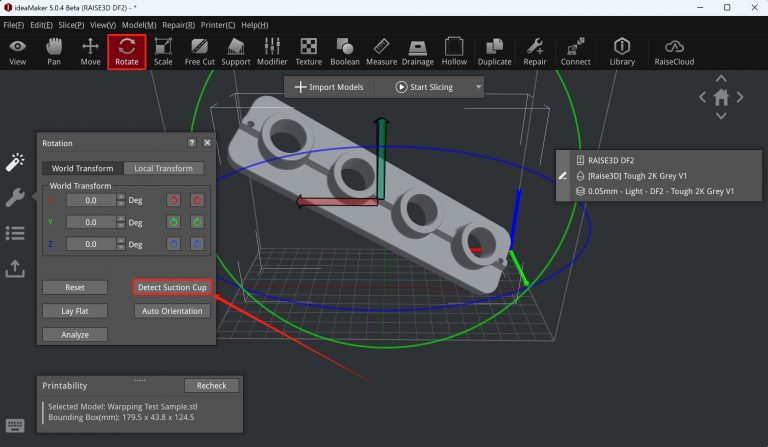Click the upload icon in left sidebar
The height and width of the screenshot is (447, 768).
click(x=15, y=268)
